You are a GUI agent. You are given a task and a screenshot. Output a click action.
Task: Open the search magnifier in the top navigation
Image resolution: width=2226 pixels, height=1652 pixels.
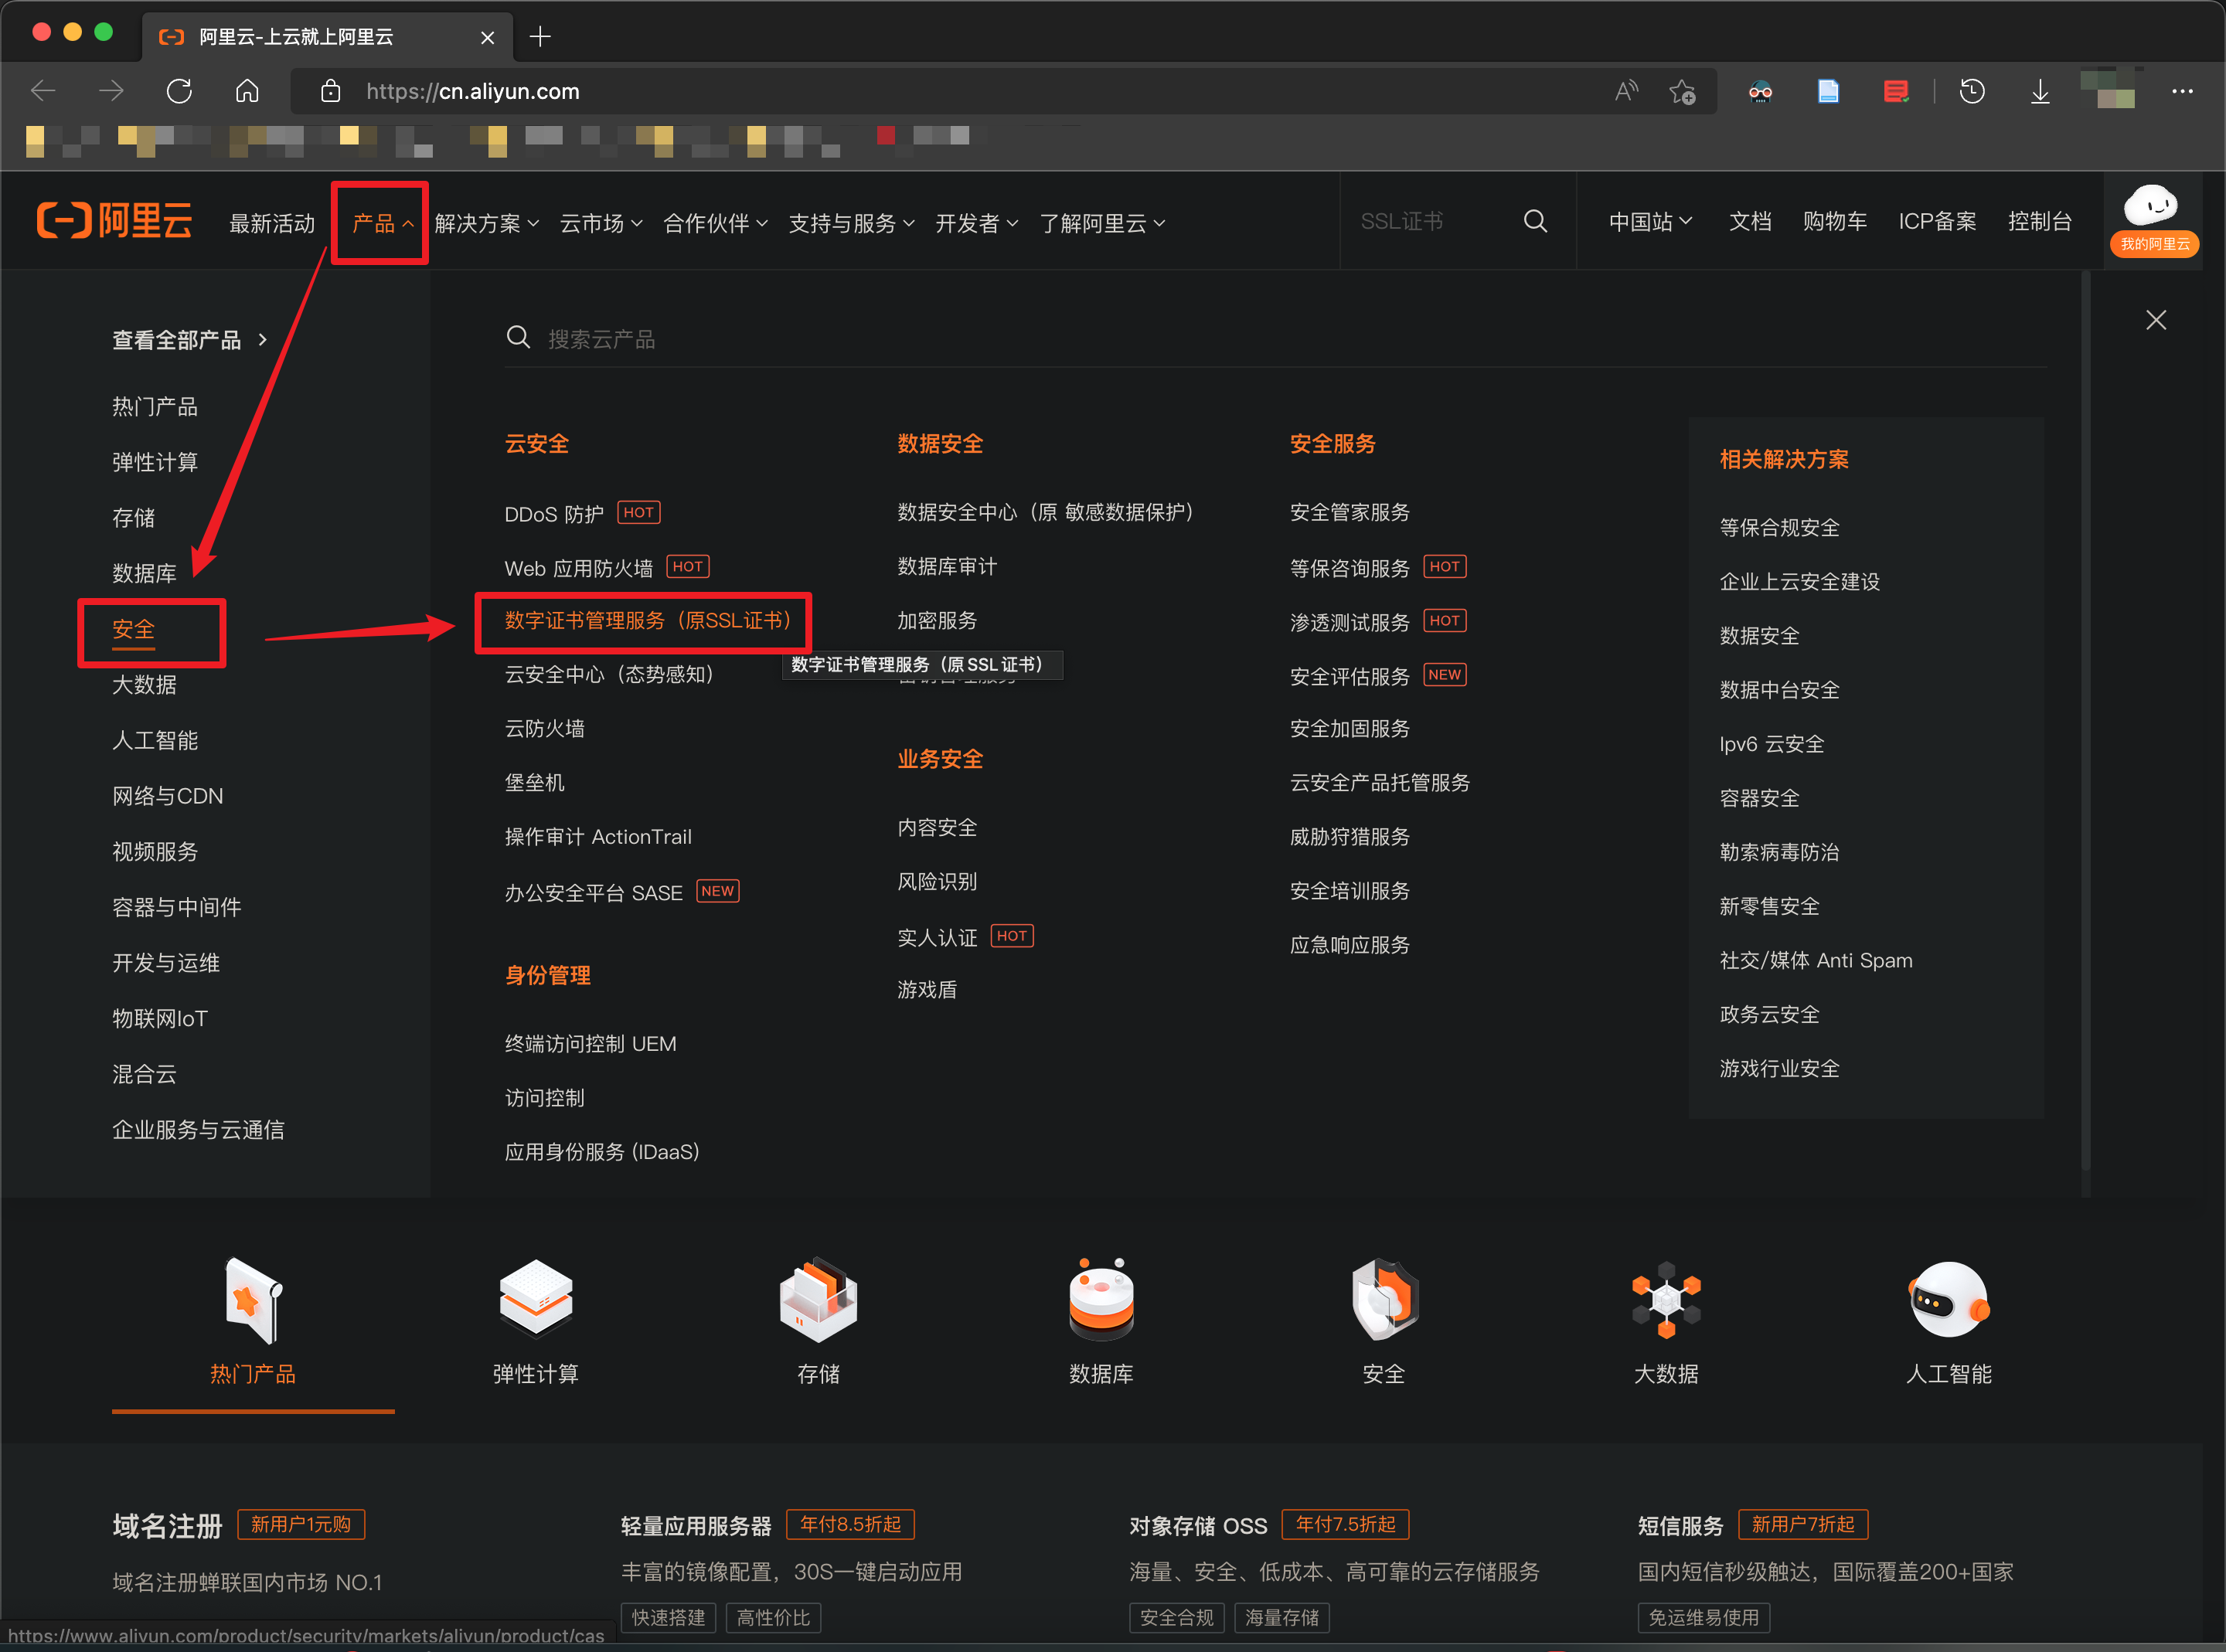pyautogui.click(x=1536, y=221)
